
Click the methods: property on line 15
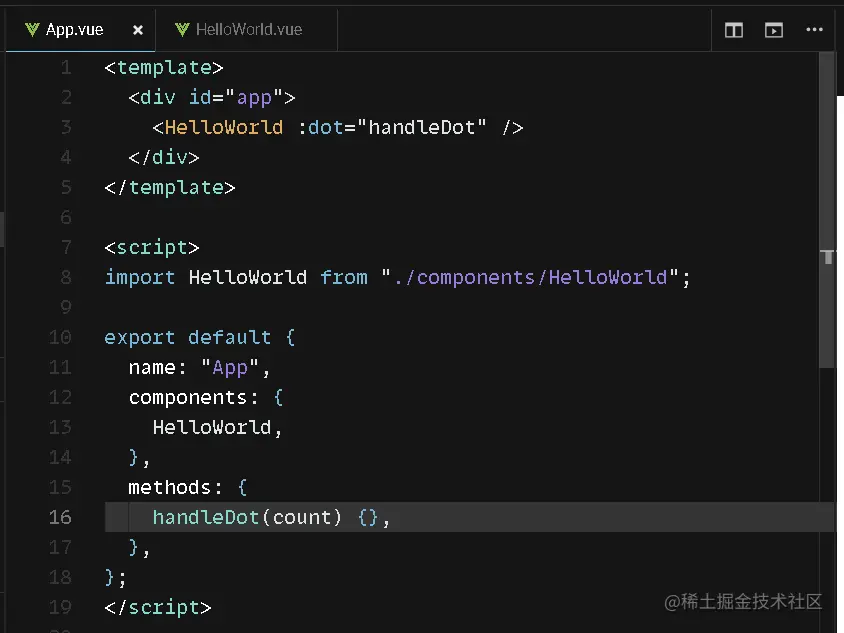click(x=175, y=488)
